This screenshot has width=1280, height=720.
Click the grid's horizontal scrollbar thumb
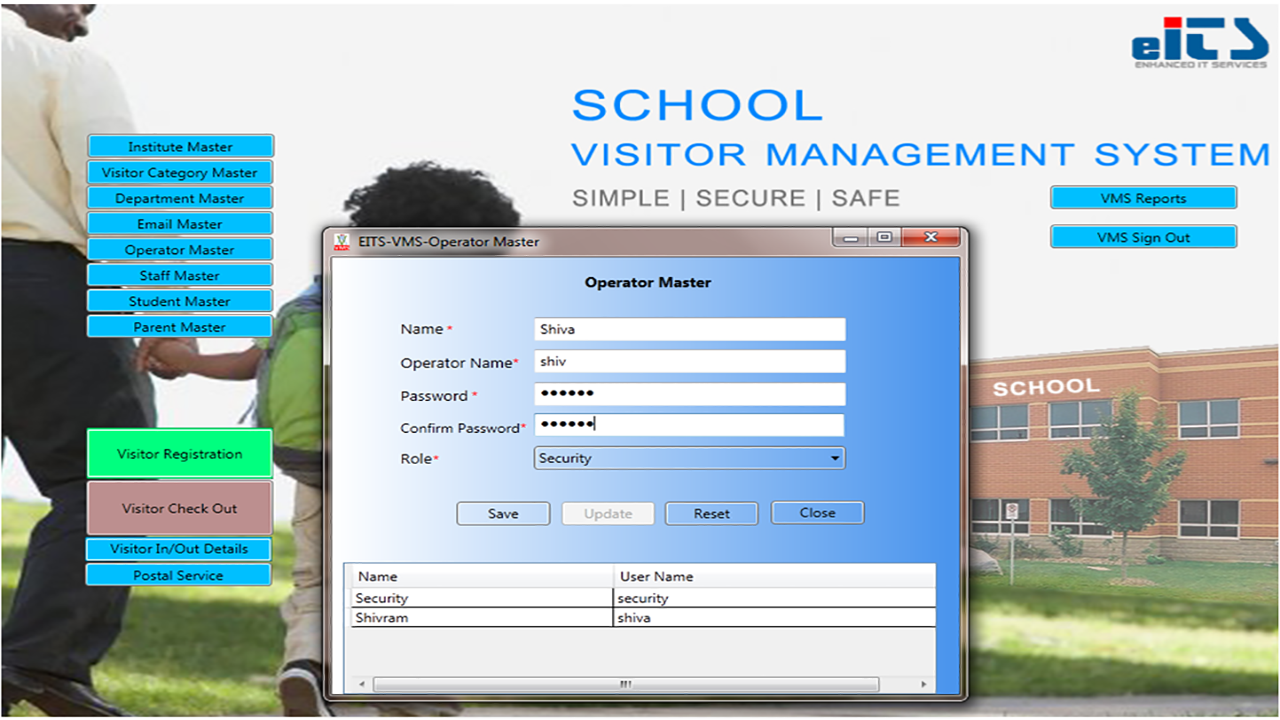click(x=626, y=685)
